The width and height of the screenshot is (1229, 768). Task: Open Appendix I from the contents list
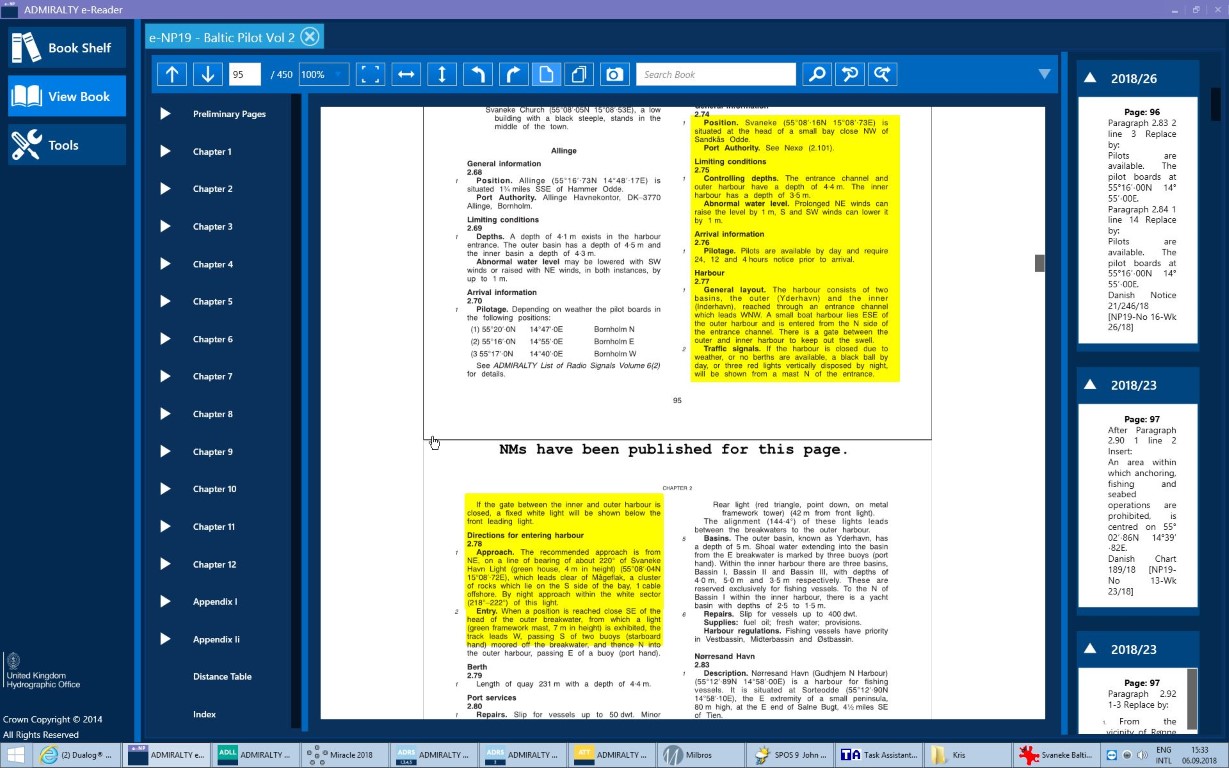pyautogui.click(x=215, y=602)
